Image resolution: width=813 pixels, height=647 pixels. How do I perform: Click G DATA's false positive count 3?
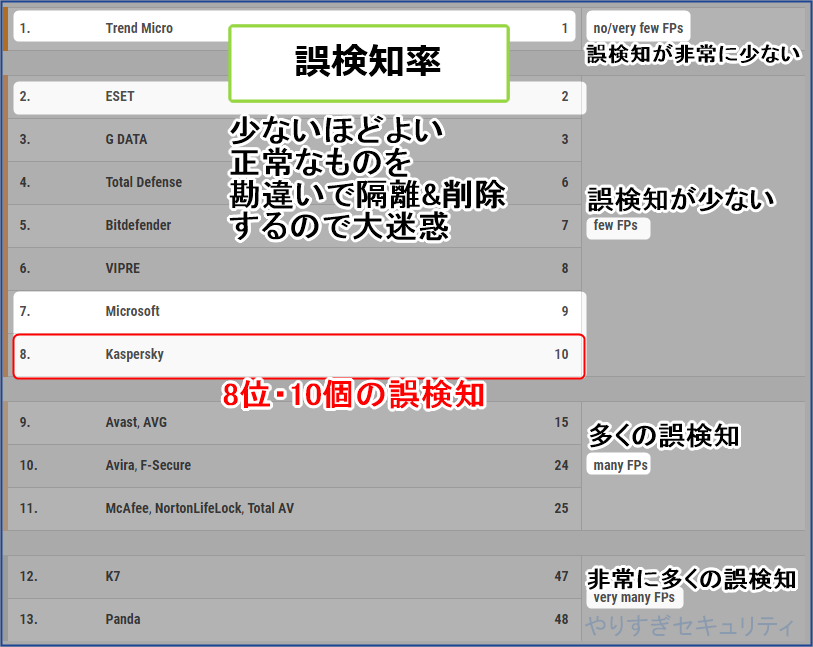(565, 139)
